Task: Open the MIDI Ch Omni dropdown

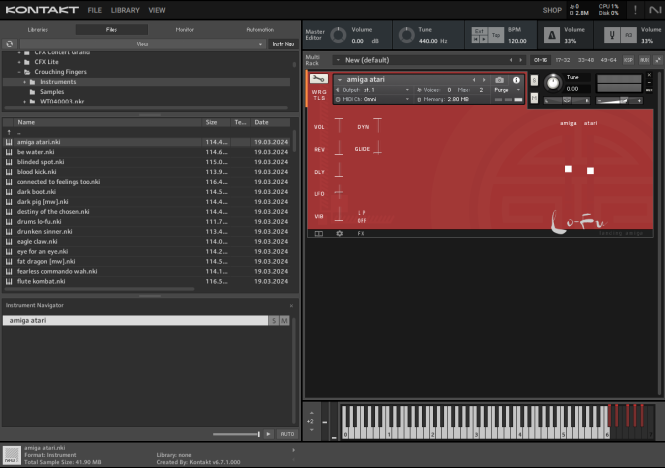Action: coord(374,99)
